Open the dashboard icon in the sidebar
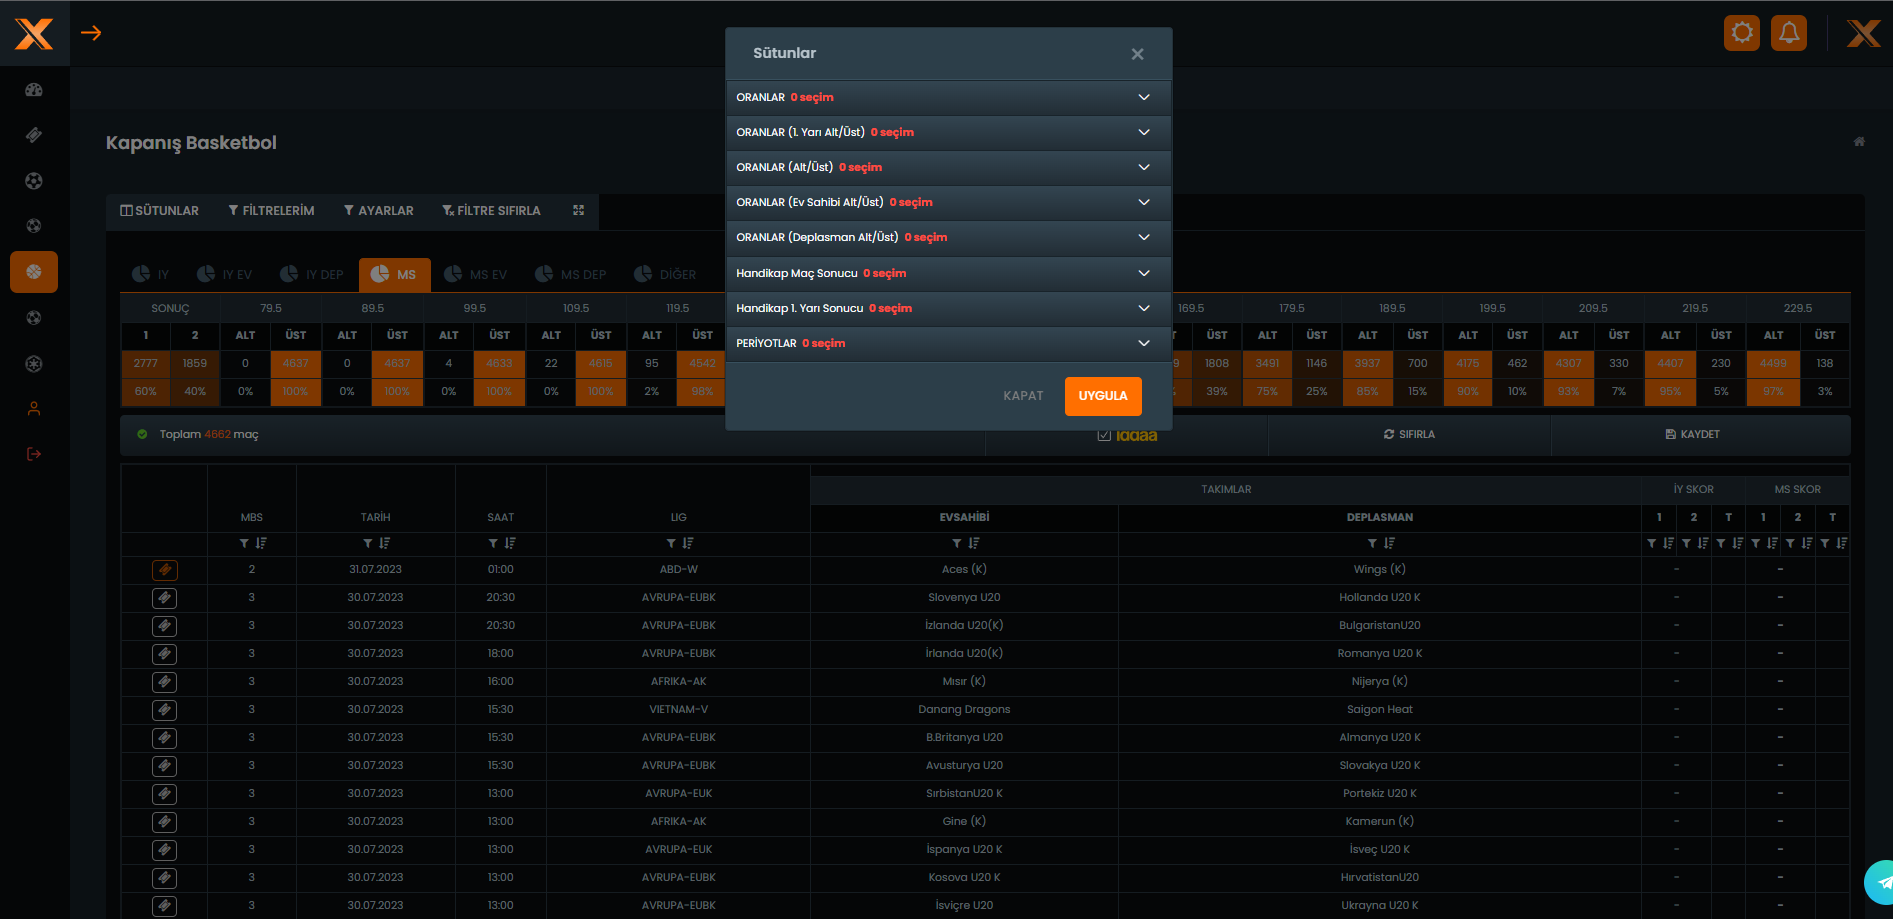The height and width of the screenshot is (919, 1893). [x=34, y=90]
